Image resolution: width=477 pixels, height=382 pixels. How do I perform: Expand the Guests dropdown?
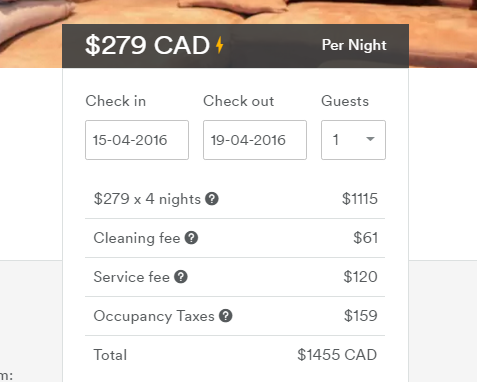click(353, 140)
